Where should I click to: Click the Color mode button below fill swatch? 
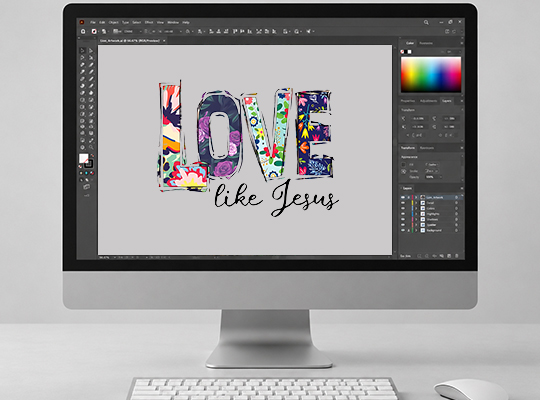click(81, 173)
